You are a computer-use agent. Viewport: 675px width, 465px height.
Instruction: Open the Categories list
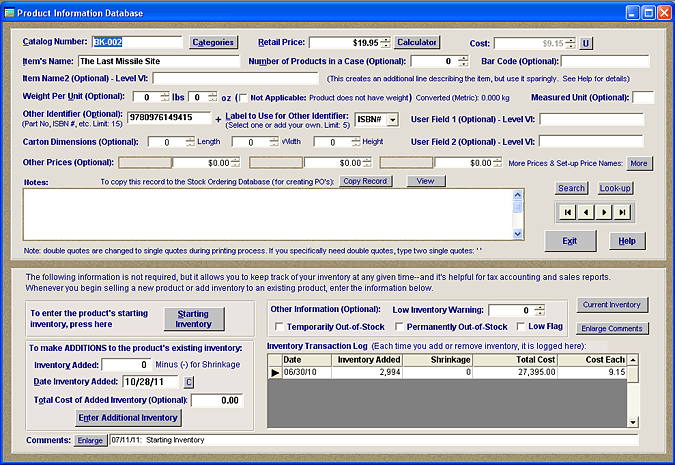click(x=212, y=43)
